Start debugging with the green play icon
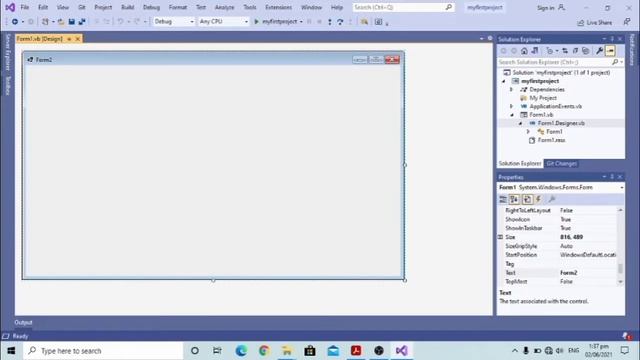 tap(256, 22)
